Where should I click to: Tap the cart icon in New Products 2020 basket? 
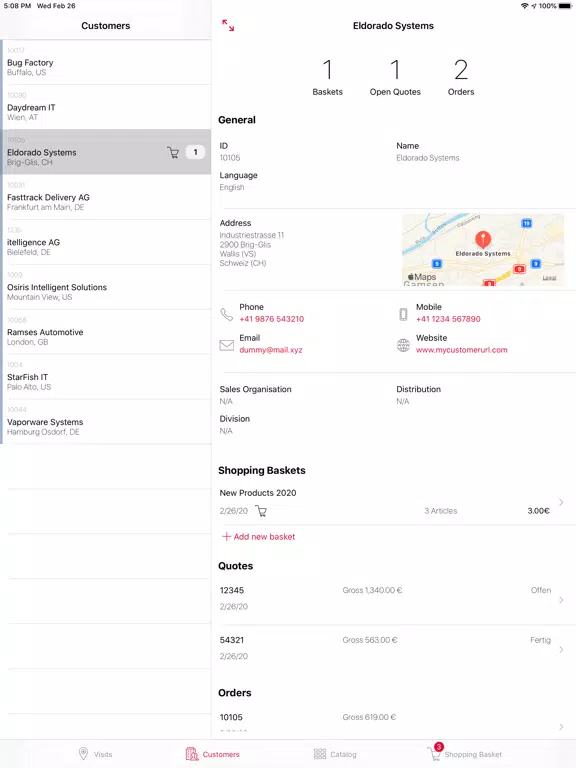[261, 511]
